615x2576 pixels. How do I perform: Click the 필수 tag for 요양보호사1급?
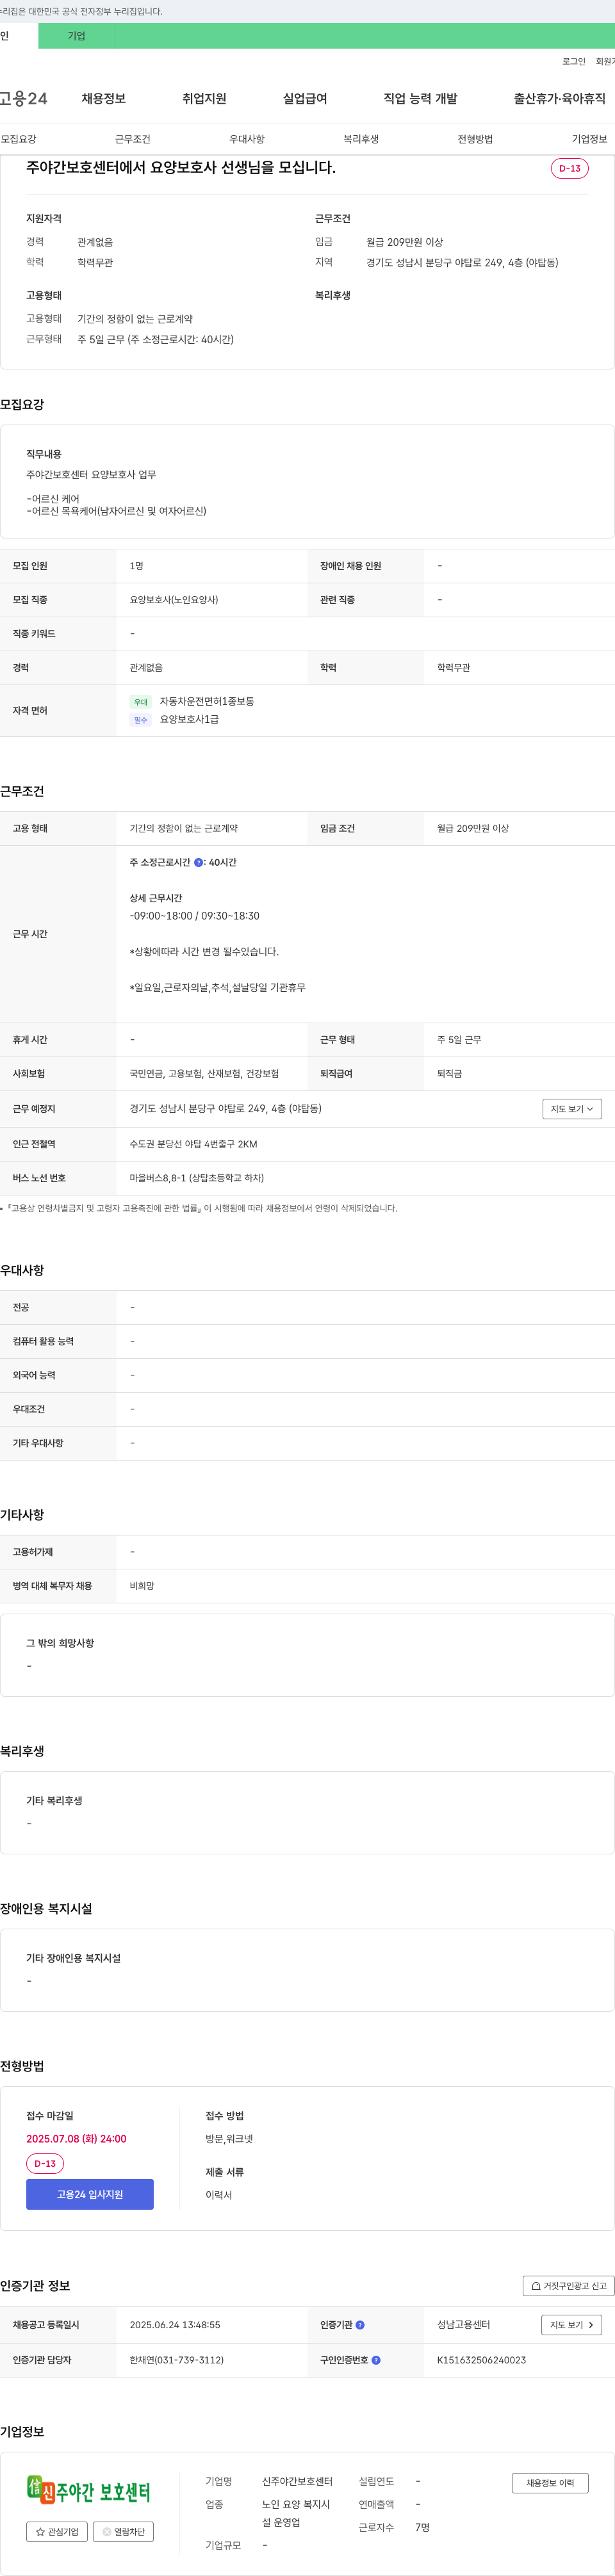pyautogui.click(x=141, y=720)
